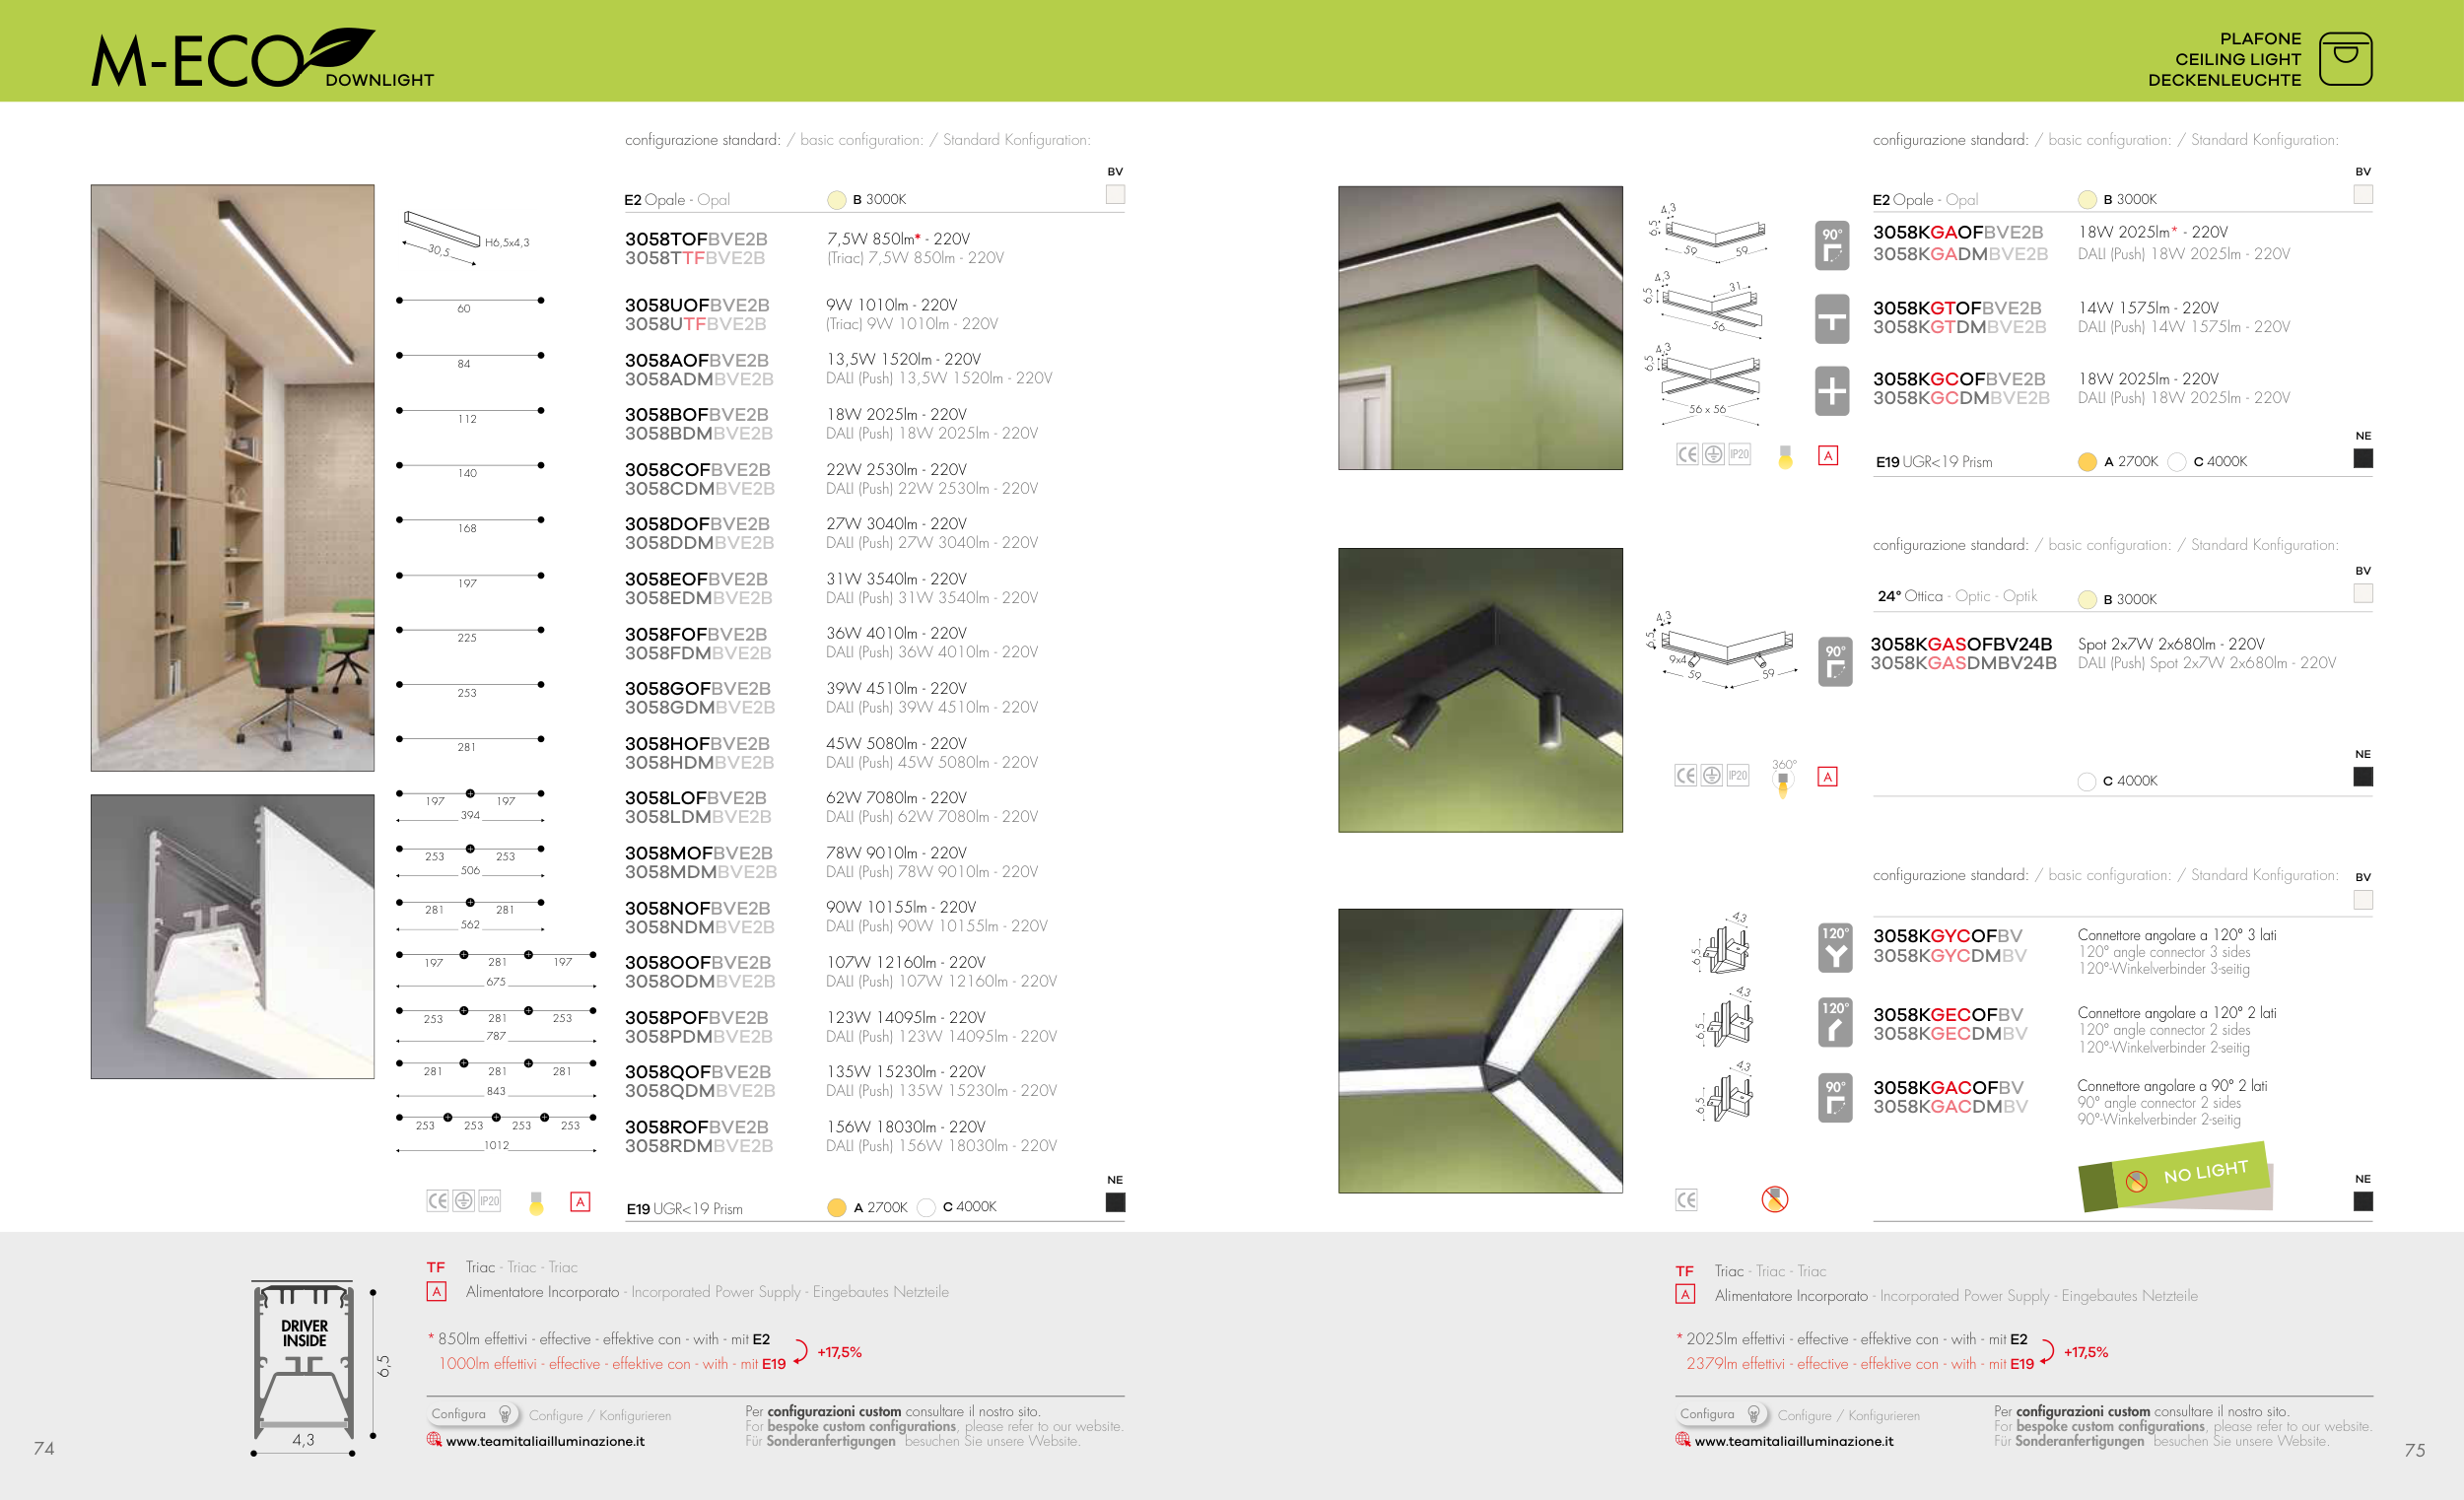Click the 360° rotating spot icon
Viewport: 2464px width, 1500px height.
tap(1783, 778)
